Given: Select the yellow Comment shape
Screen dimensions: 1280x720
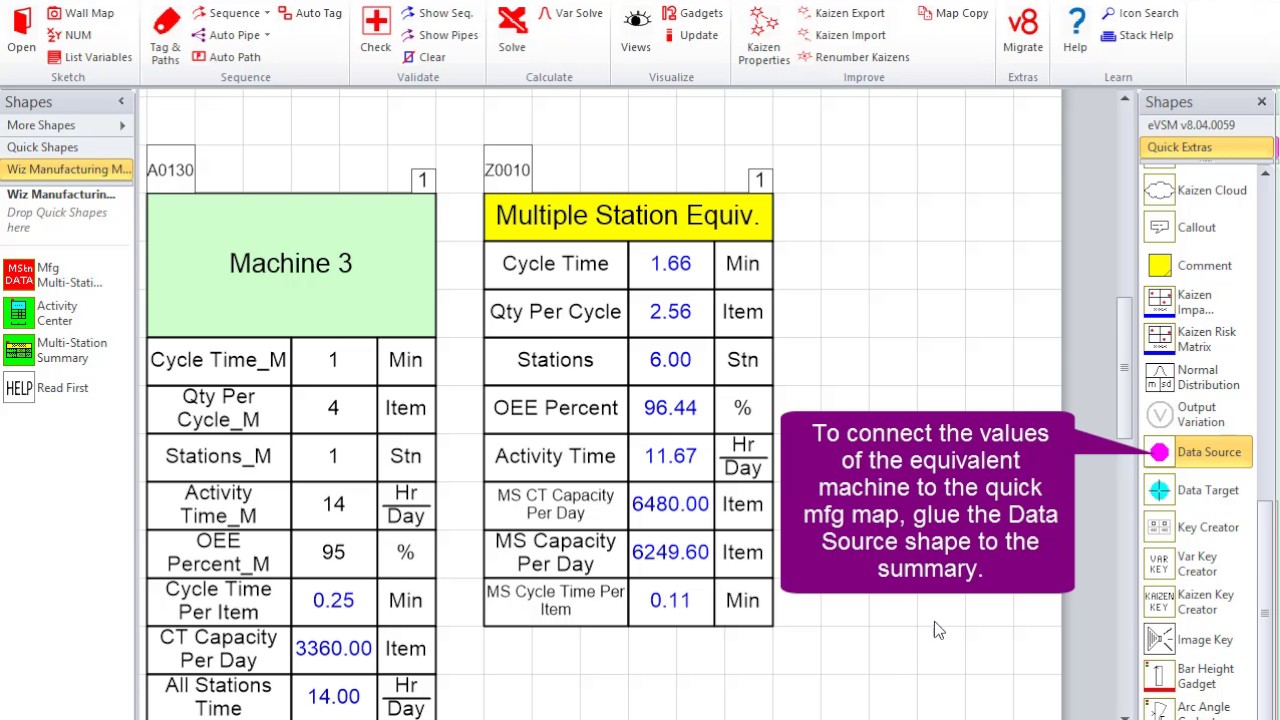Looking at the screenshot, I should 1188,266.
